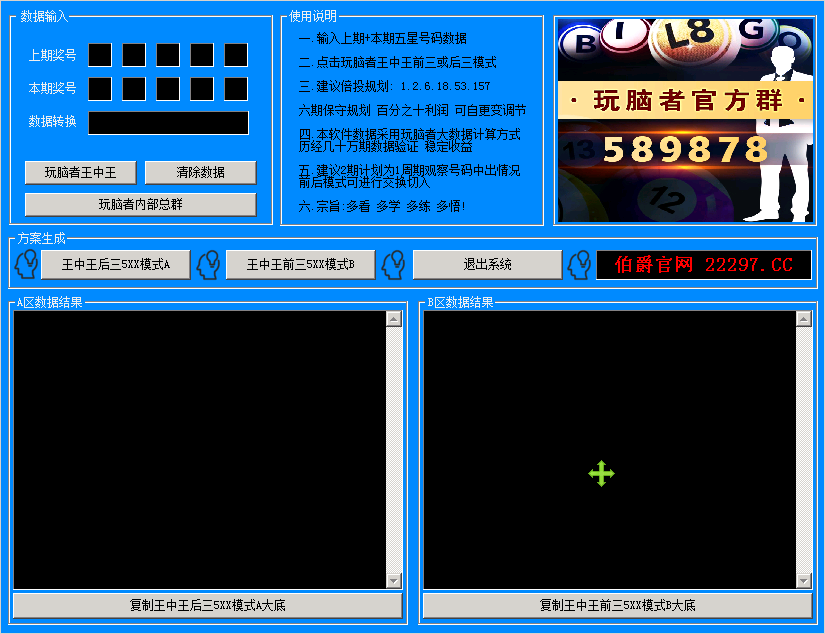Focus the last 本期奖号 digit box
The width and height of the screenshot is (825, 634).
[x=236, y=89]
